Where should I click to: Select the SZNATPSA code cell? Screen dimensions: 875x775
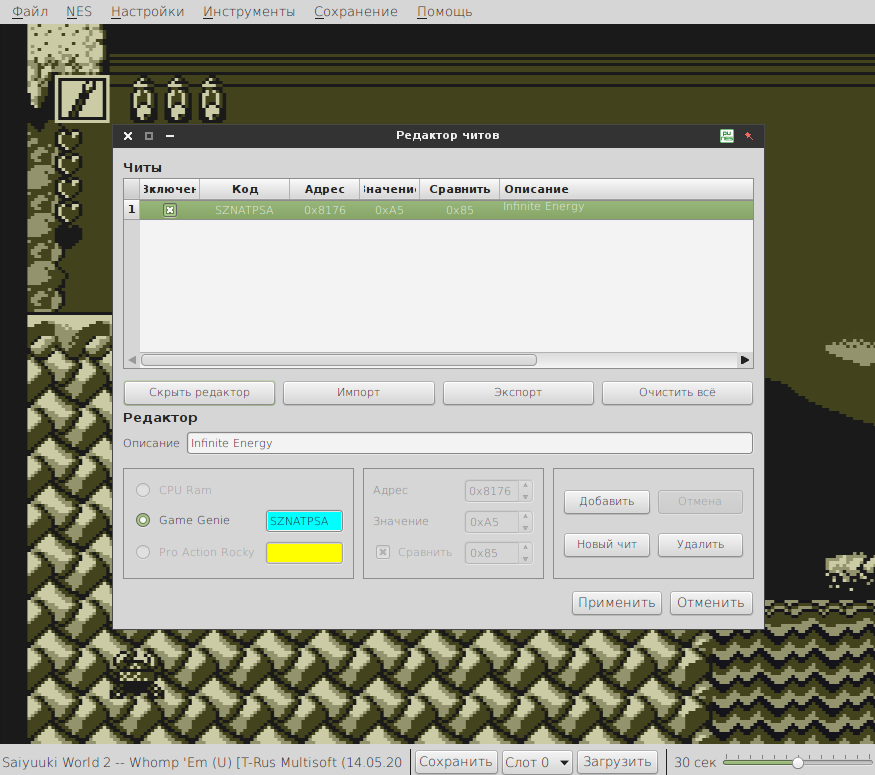tap(244, 210)
